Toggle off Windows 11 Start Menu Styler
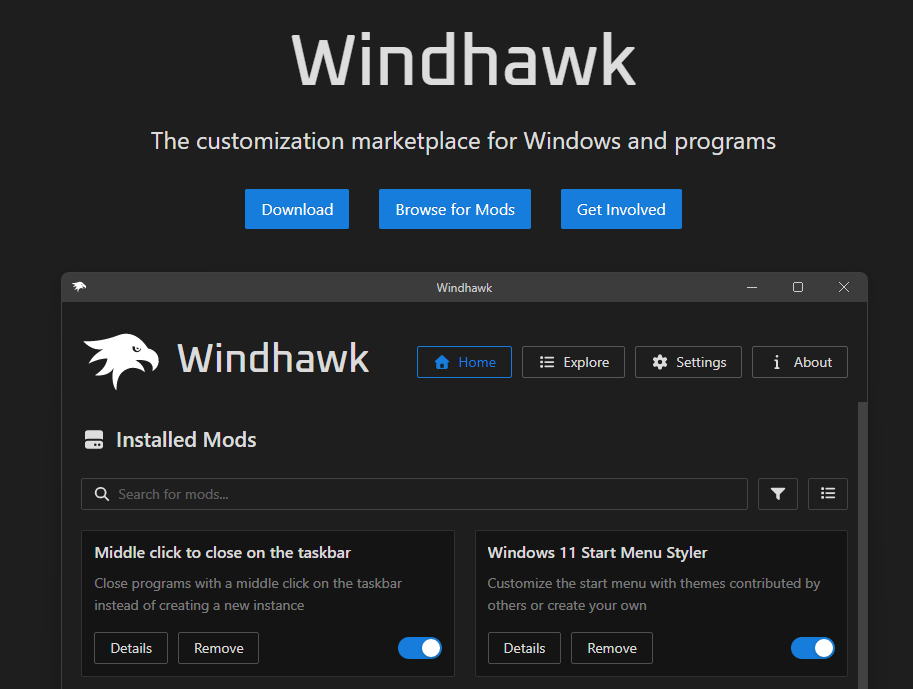The width and height of the screenshot is (913, 689). click(x=813, y=648)
